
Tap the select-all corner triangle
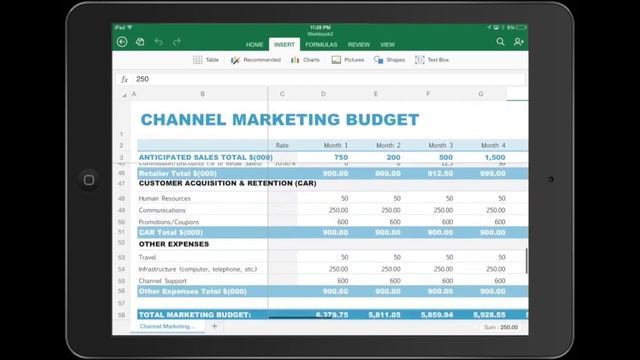124,96
